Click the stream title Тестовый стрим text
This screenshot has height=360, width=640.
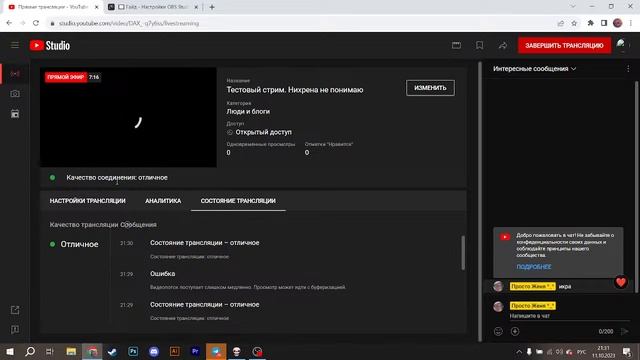pos(295,90)
